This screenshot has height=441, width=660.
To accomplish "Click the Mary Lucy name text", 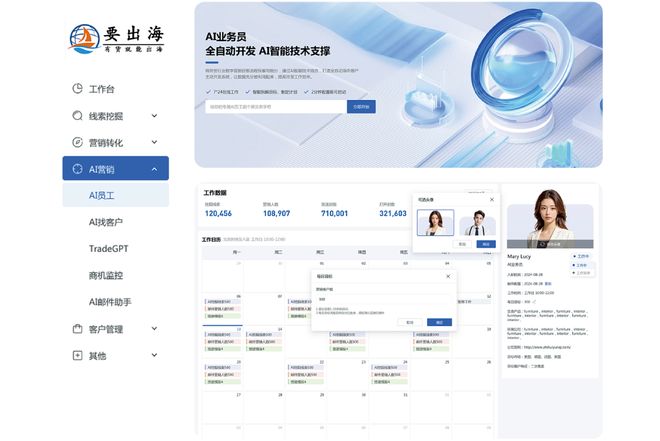I will (519, 256).
